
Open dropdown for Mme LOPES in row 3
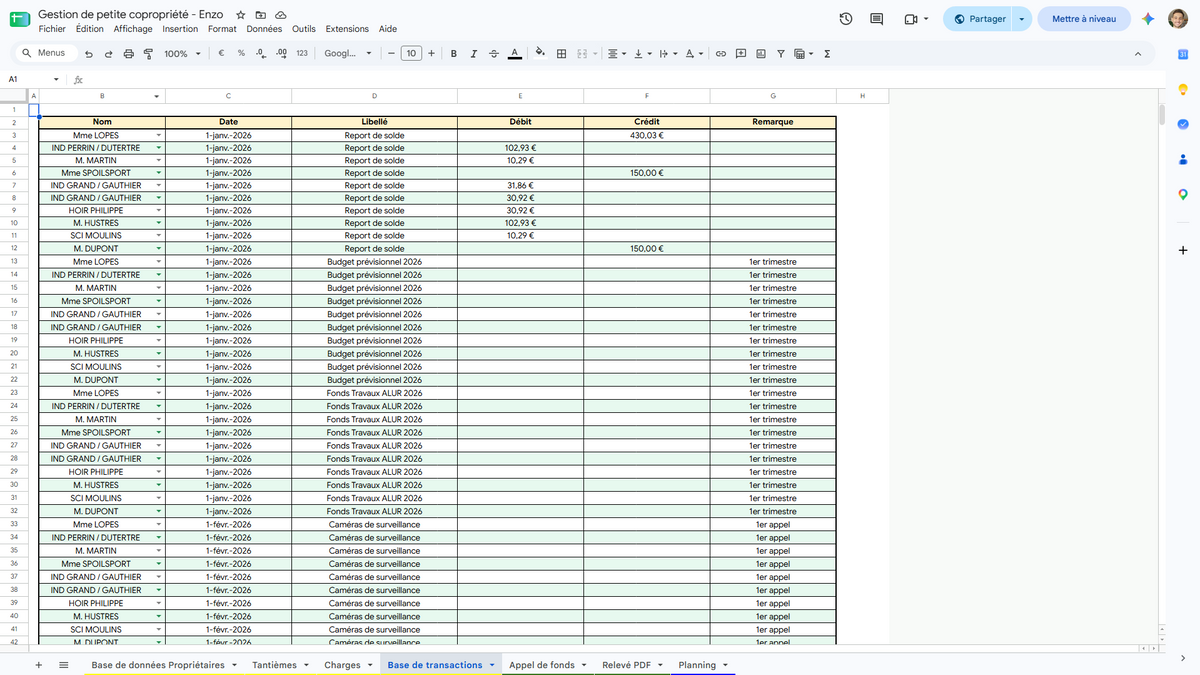tap(158, 135)
